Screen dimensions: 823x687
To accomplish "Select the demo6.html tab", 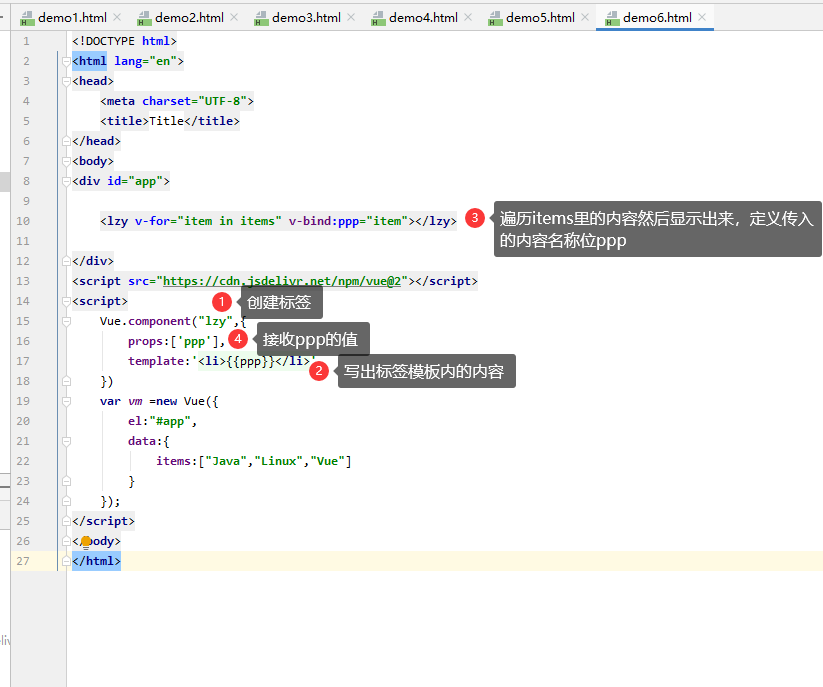I will (x=657, y=18).
